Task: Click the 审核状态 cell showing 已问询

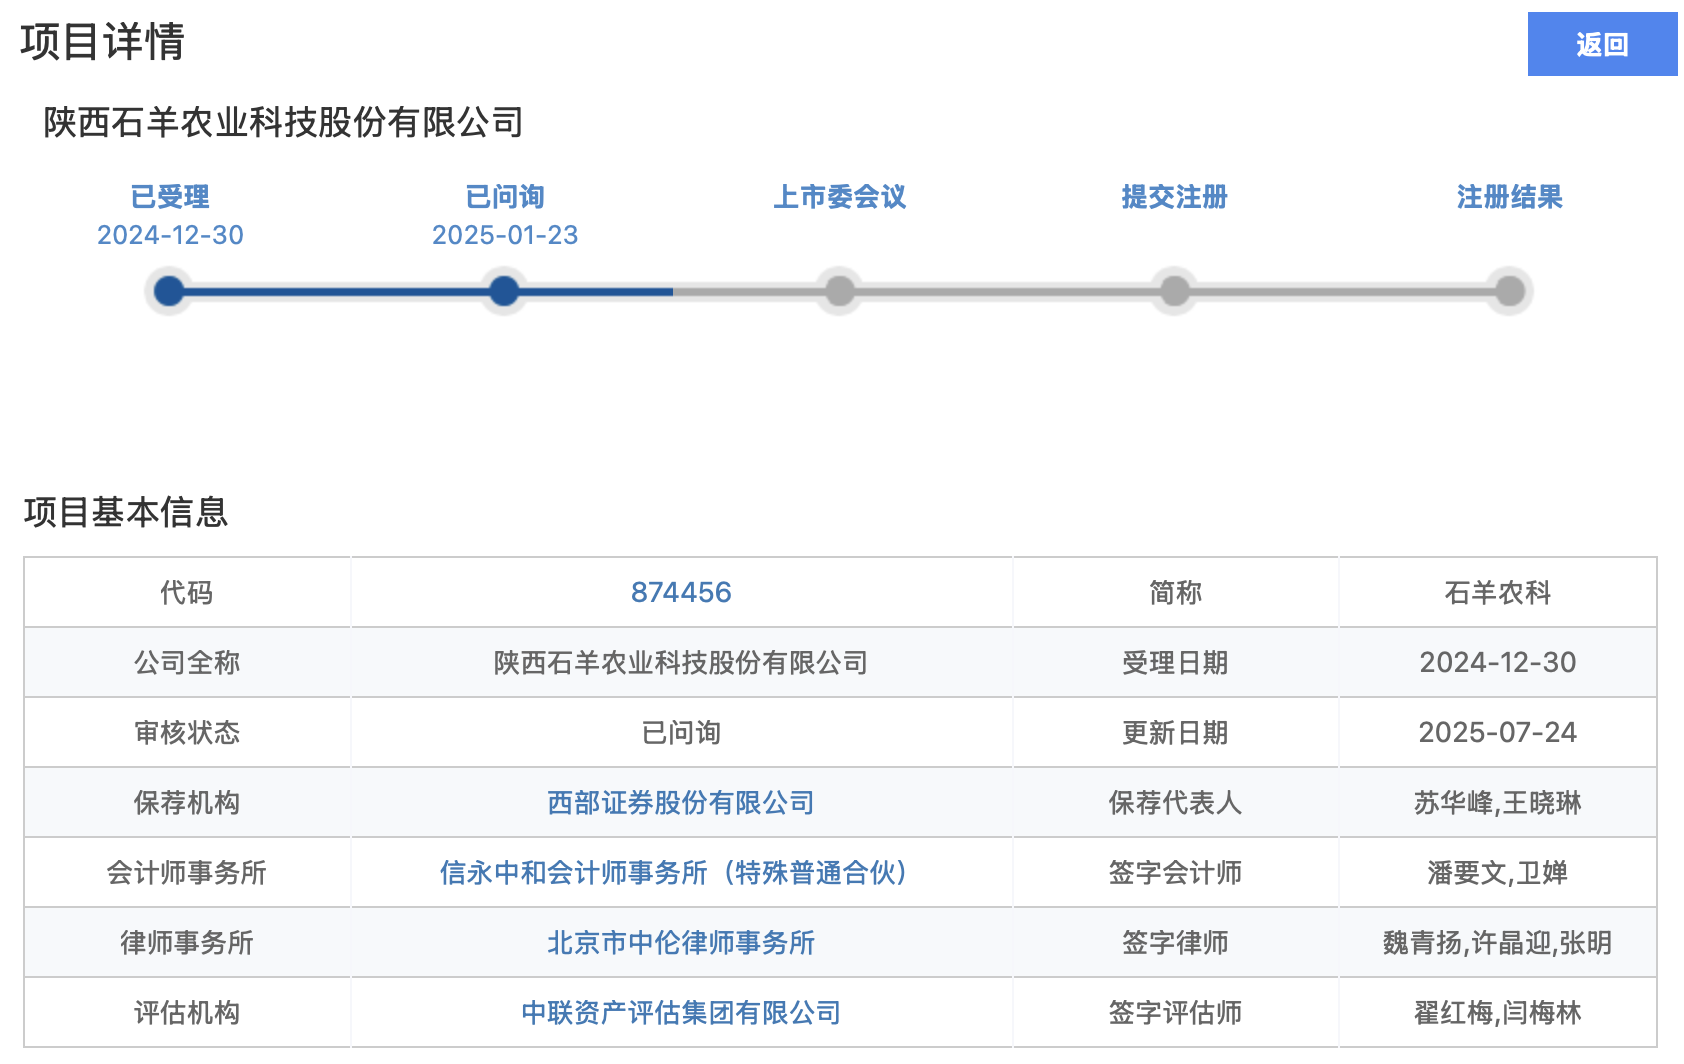Action: pyautogui.click(x=681, y=732)
